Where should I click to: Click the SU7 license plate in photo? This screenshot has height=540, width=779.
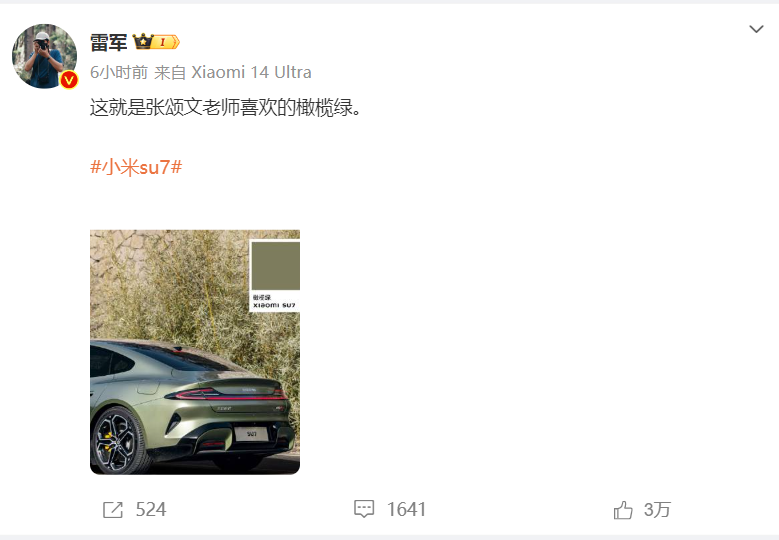[x=251, y=434]
